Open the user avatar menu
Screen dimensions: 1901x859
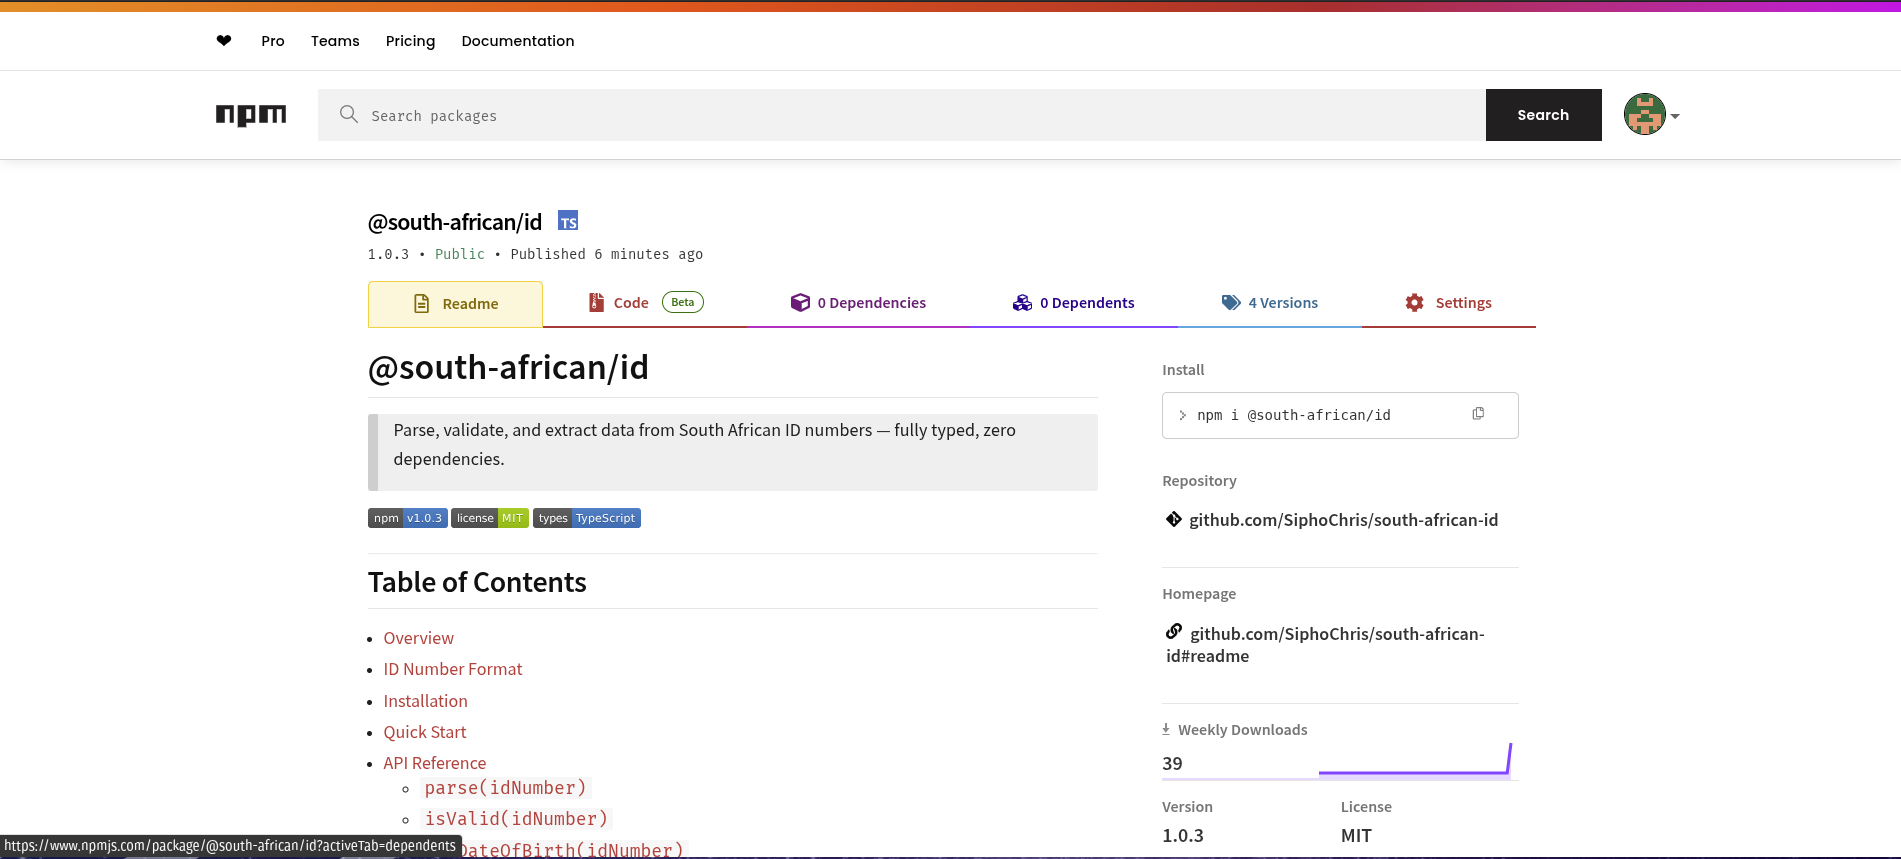pyautogui.click(x=1644, y=114)
